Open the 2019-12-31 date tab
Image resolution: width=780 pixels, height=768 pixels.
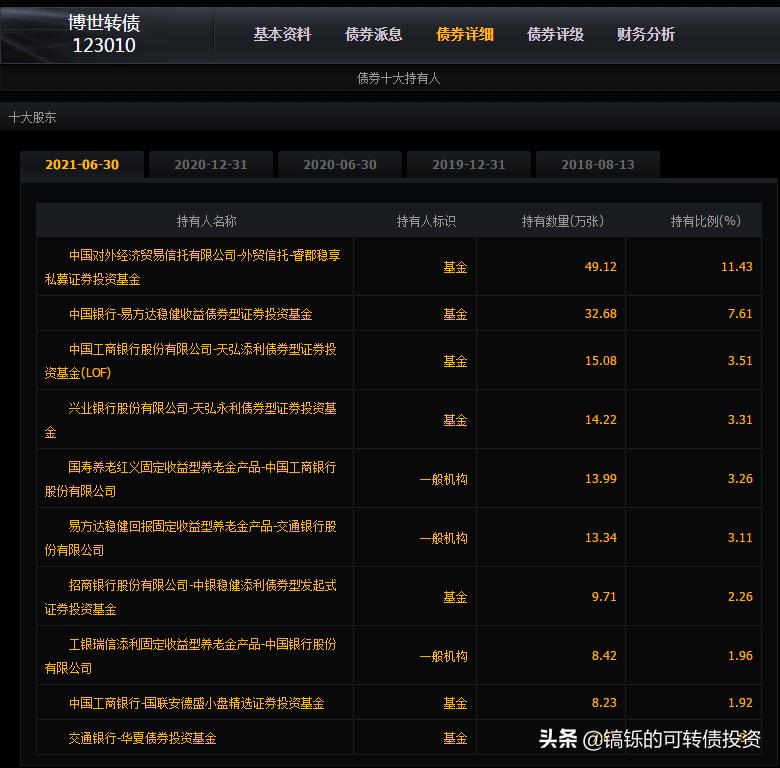click(x=469, y=165)
